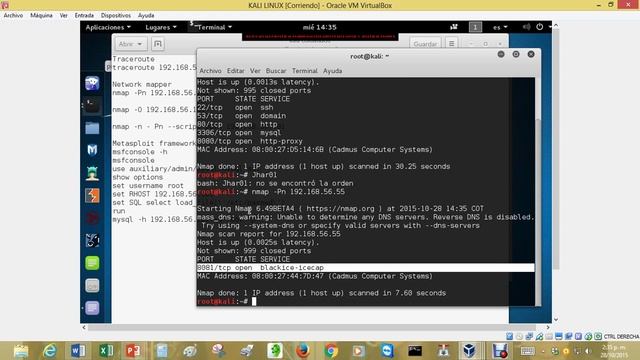Image resolution: width=640 pixels, height=360 pixels.
Task: Click the highlighted 8081/tcp blackice-icecap line
Action: pos(365,268)
